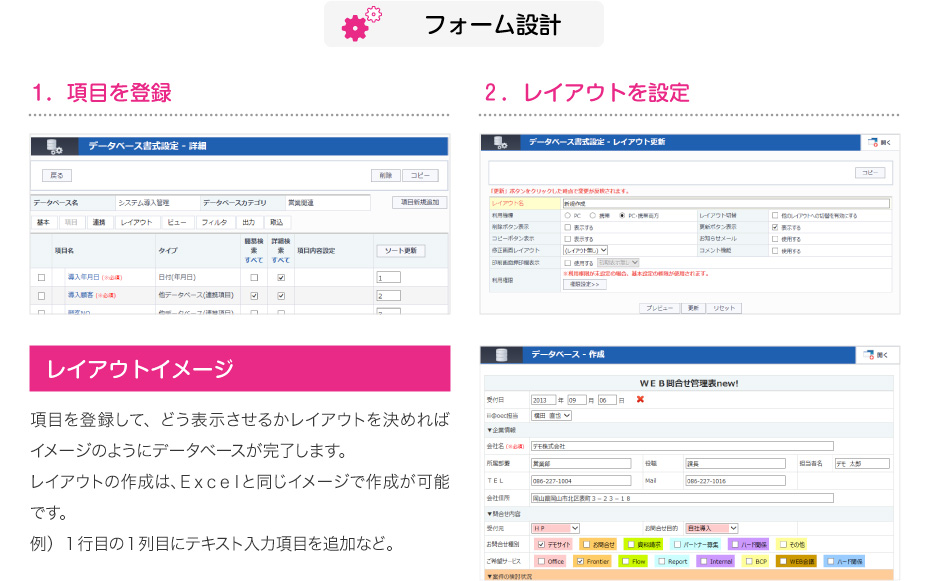Click the red X beside the 受付日 date
This screenshot has height=581, width=930.
(x=640, y=400)
